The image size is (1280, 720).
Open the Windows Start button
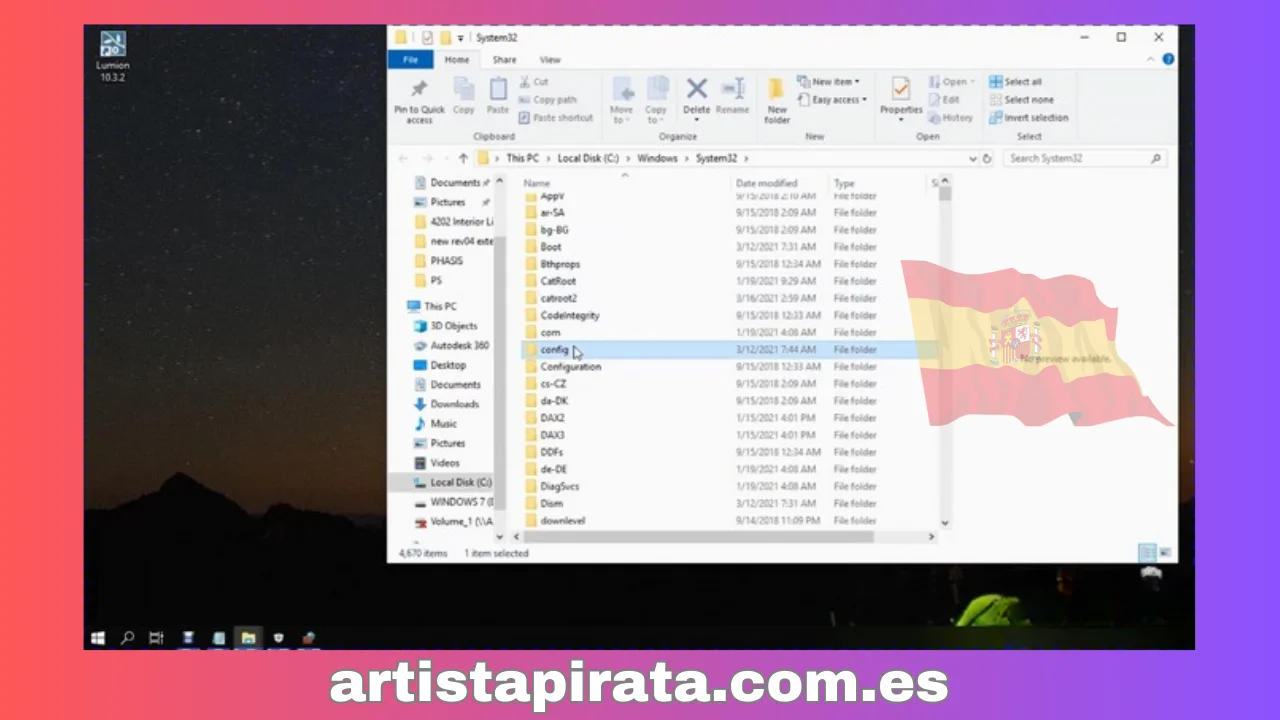98,637
